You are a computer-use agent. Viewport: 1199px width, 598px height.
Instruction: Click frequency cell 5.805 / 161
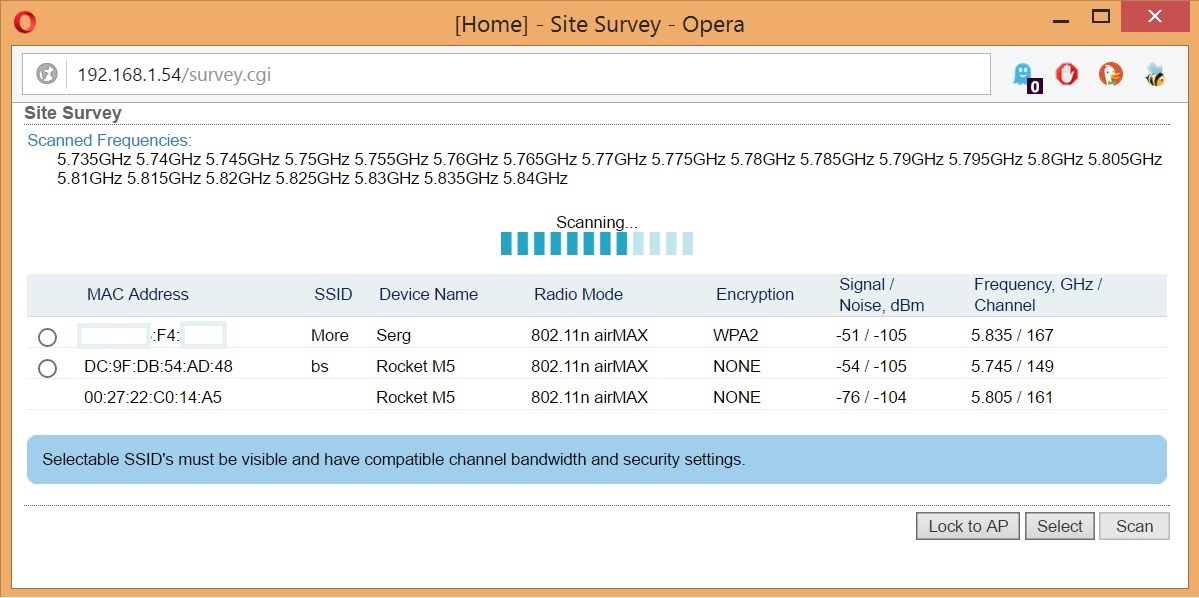coord(1012,398)
